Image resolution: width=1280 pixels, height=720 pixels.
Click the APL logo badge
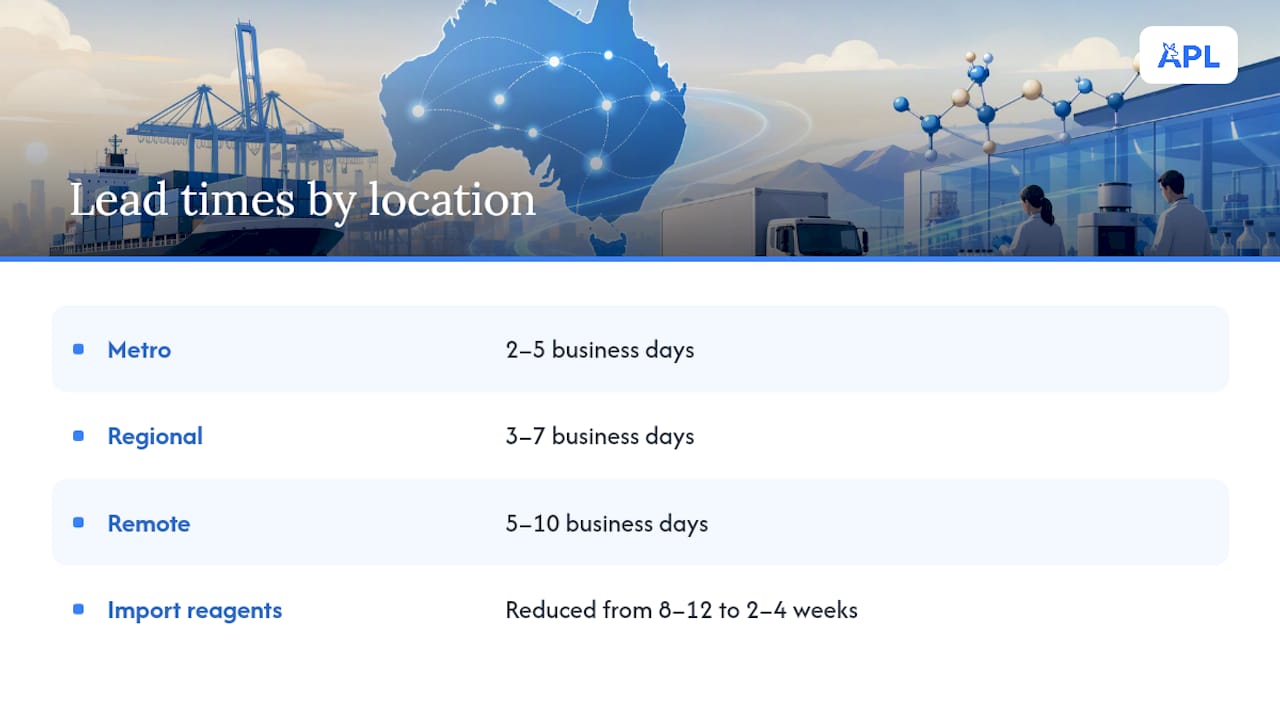pyautogui.click(x=1188, y=55)
